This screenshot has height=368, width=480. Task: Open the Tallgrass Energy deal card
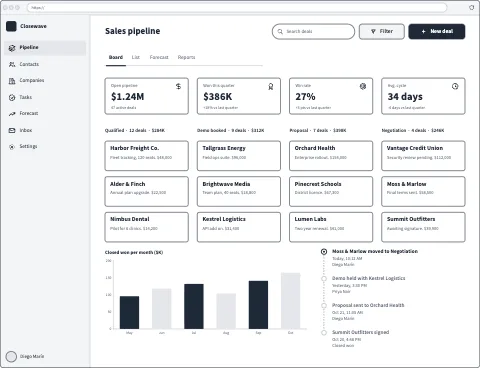tap(239, 156)
